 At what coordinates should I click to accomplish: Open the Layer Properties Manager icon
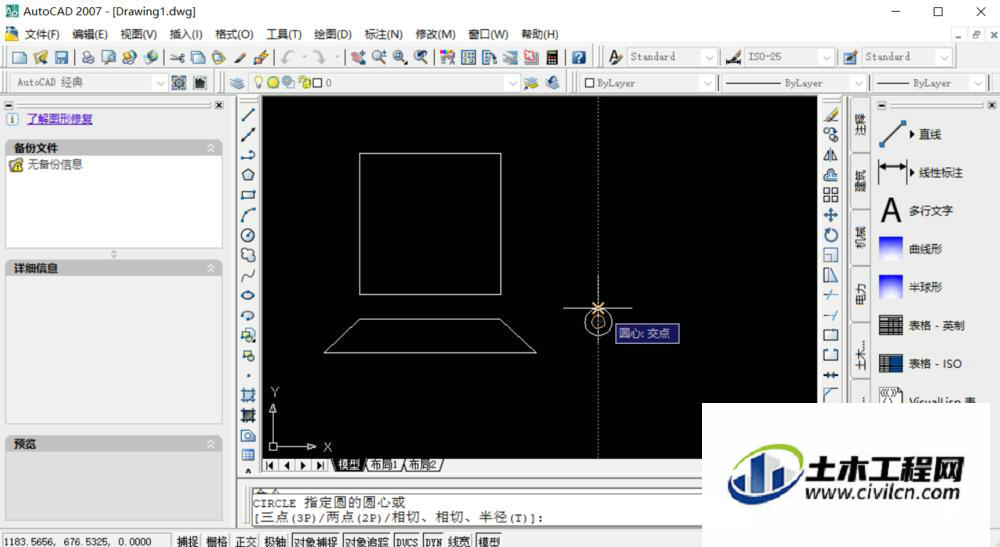pos(237,83)
